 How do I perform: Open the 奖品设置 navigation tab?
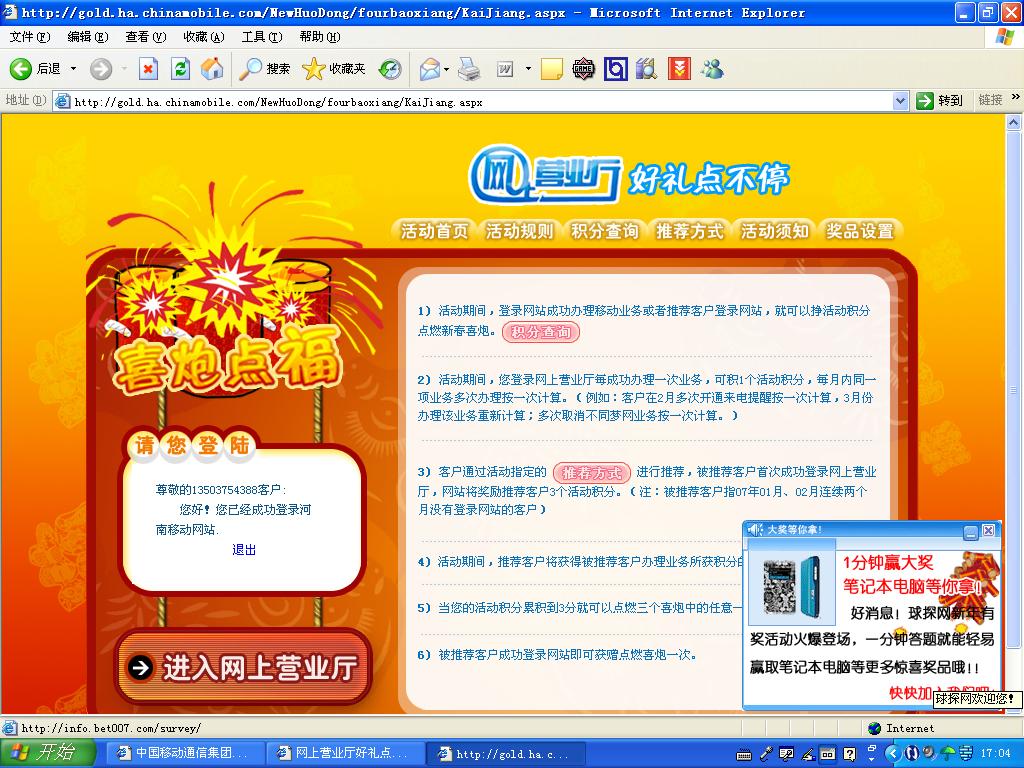pos(859,231)
